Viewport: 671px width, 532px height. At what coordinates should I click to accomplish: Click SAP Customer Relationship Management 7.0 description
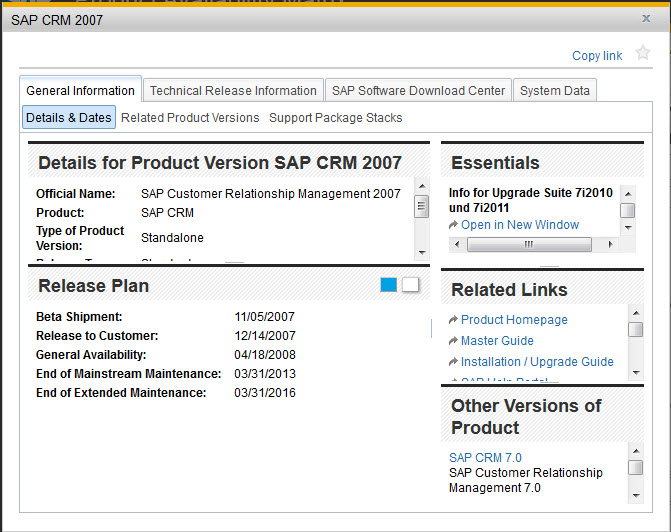[526, 480]
